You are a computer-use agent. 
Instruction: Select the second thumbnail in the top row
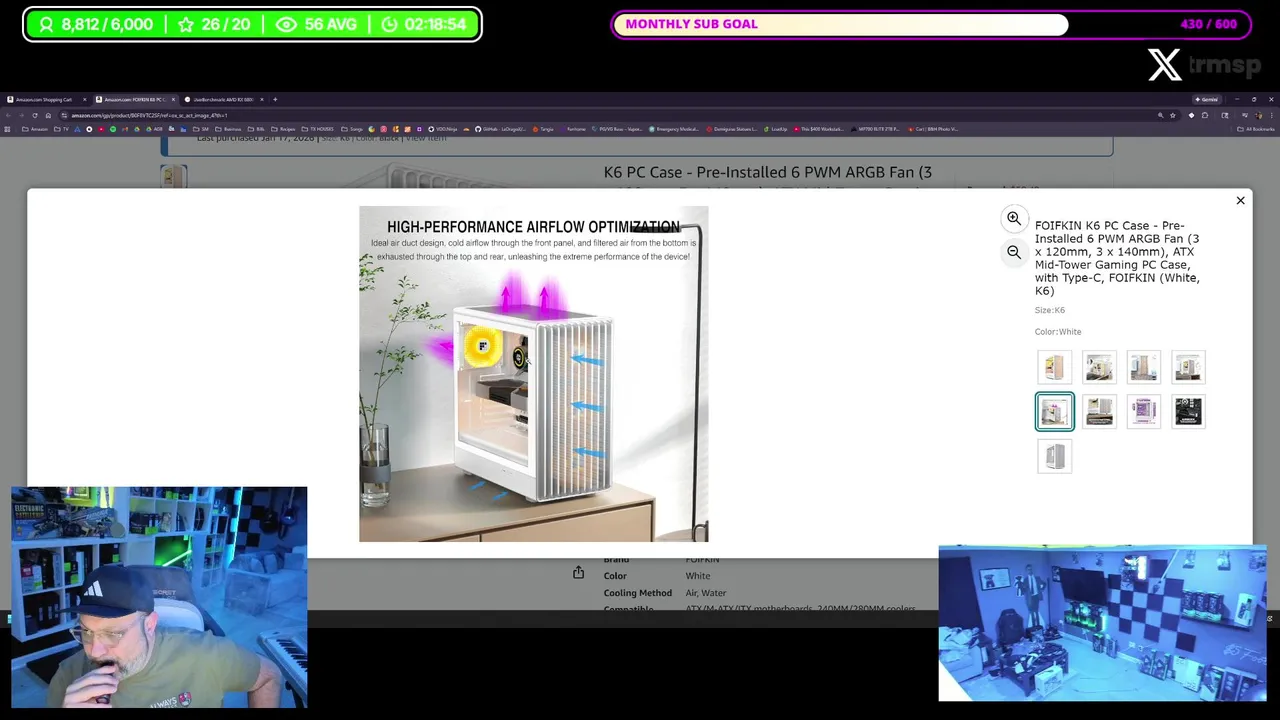[x=1099, y=367]
